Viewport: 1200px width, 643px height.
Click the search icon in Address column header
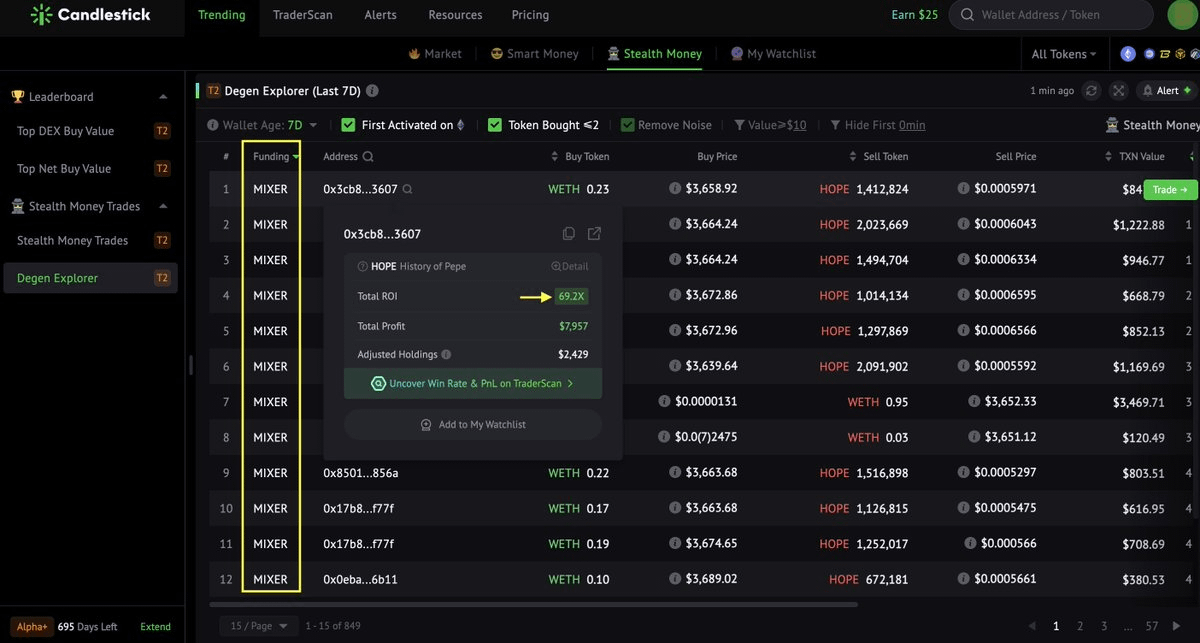coord(368,157)
